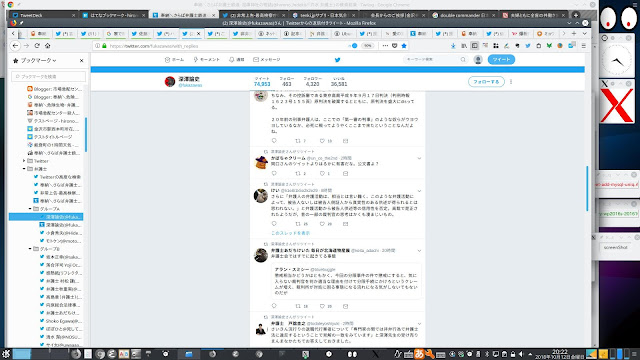Open the テストタイトルページ bookmark
The height and width of the screenshot is (360, 640).
[49, 137]
